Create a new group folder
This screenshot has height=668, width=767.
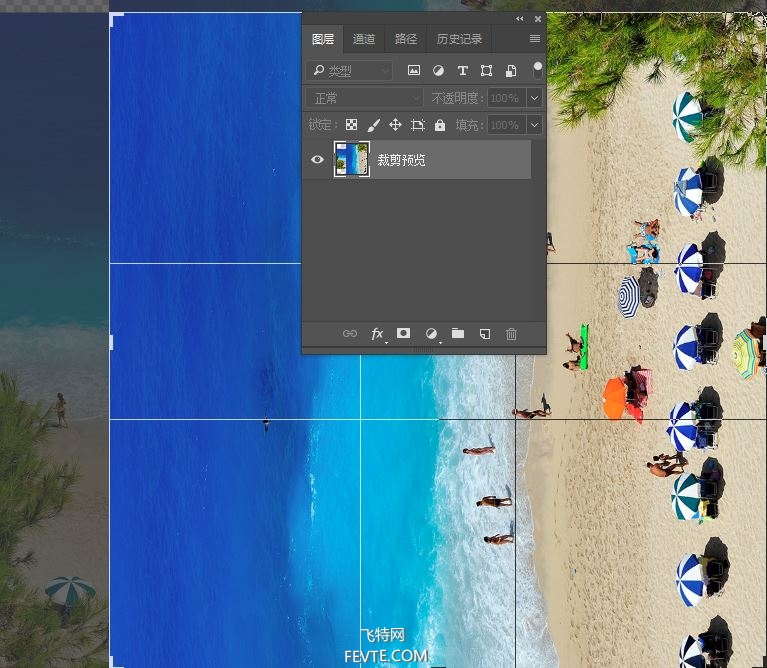click(x=458, y=334)
